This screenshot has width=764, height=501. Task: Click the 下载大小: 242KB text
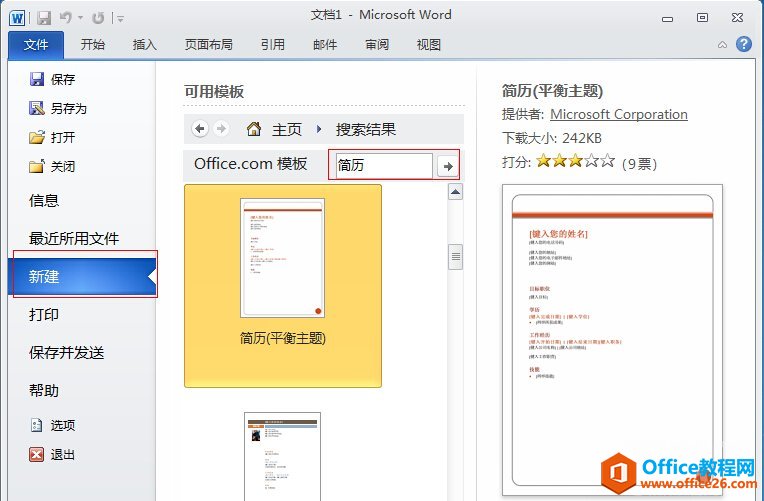552,138
